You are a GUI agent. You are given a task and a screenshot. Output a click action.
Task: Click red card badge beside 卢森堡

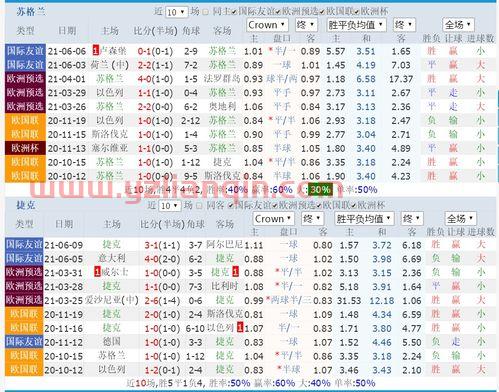[96, 51]
